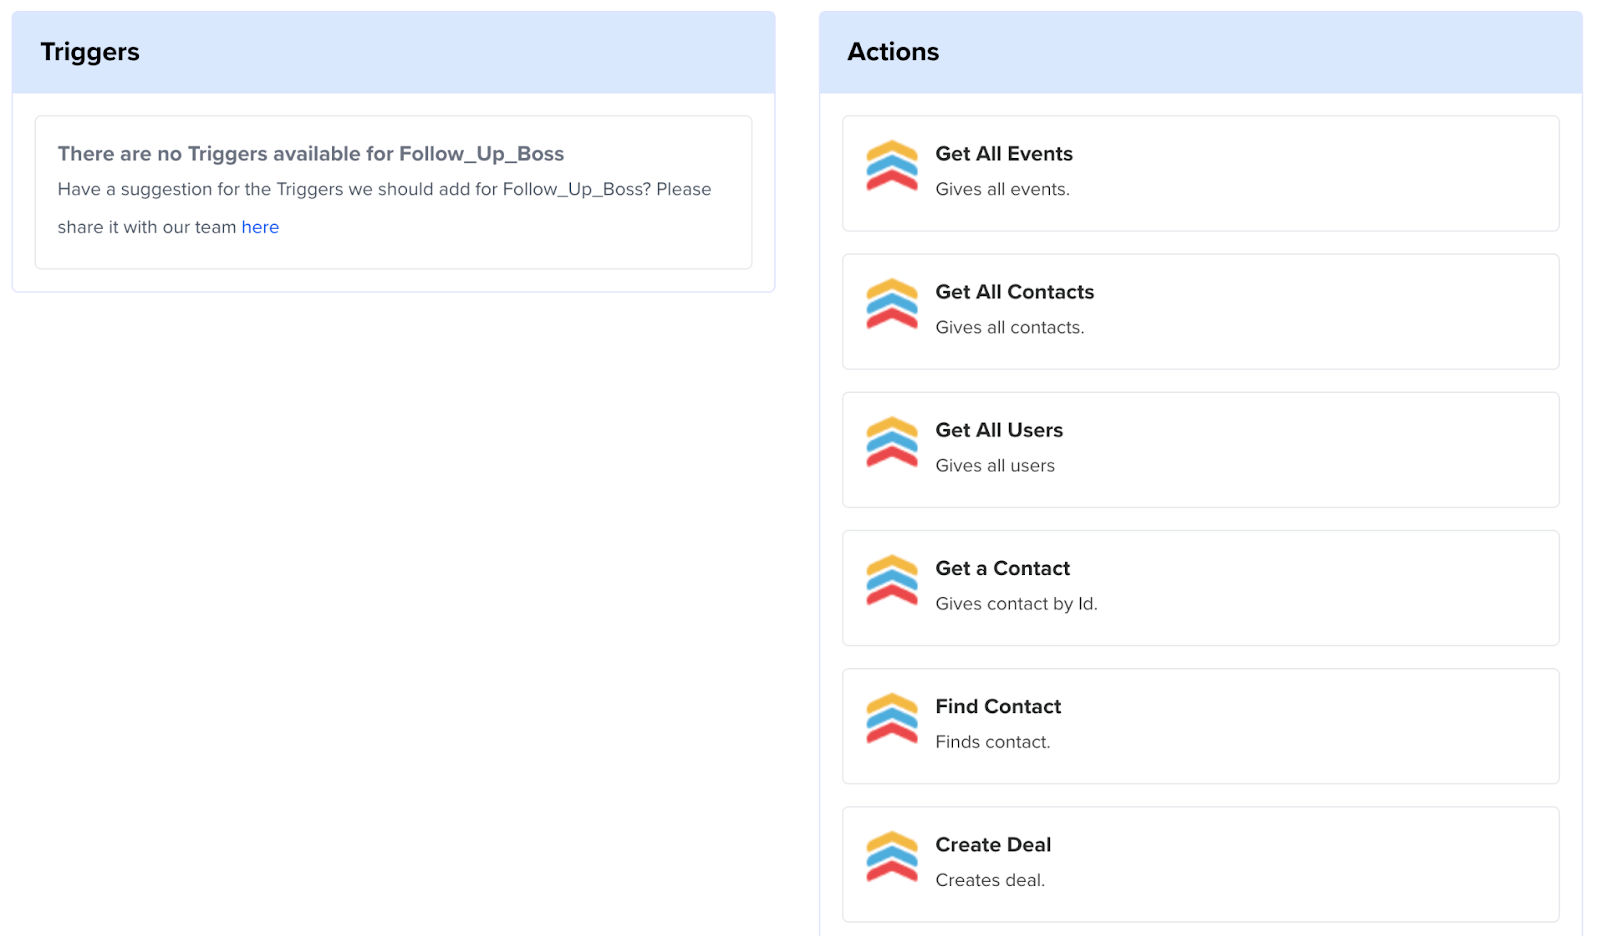Click the Triggers panel header

(90, 52)
